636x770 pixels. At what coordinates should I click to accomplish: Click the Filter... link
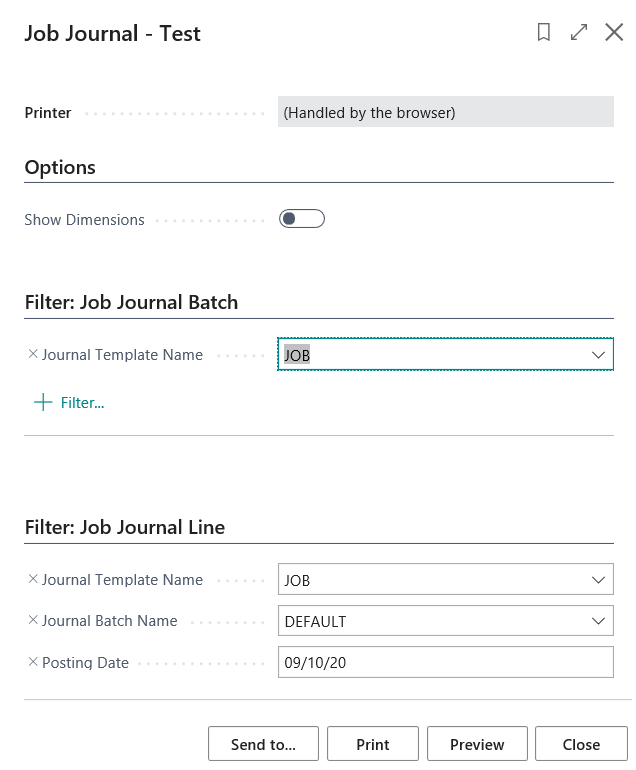[82, 402]
